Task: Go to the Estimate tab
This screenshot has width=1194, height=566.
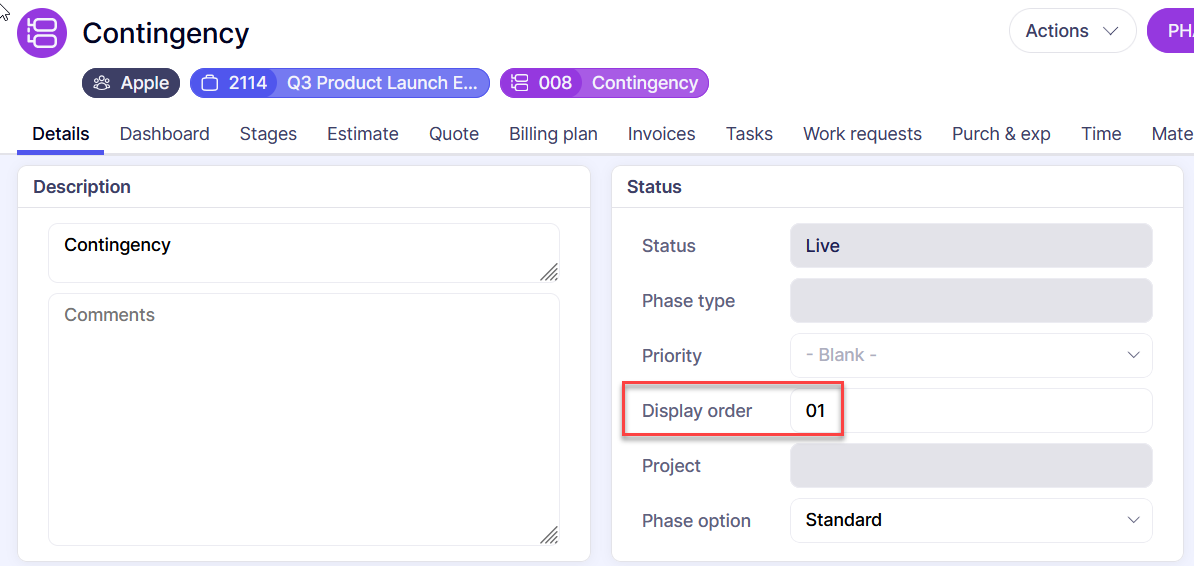Action: click(362, 134)
